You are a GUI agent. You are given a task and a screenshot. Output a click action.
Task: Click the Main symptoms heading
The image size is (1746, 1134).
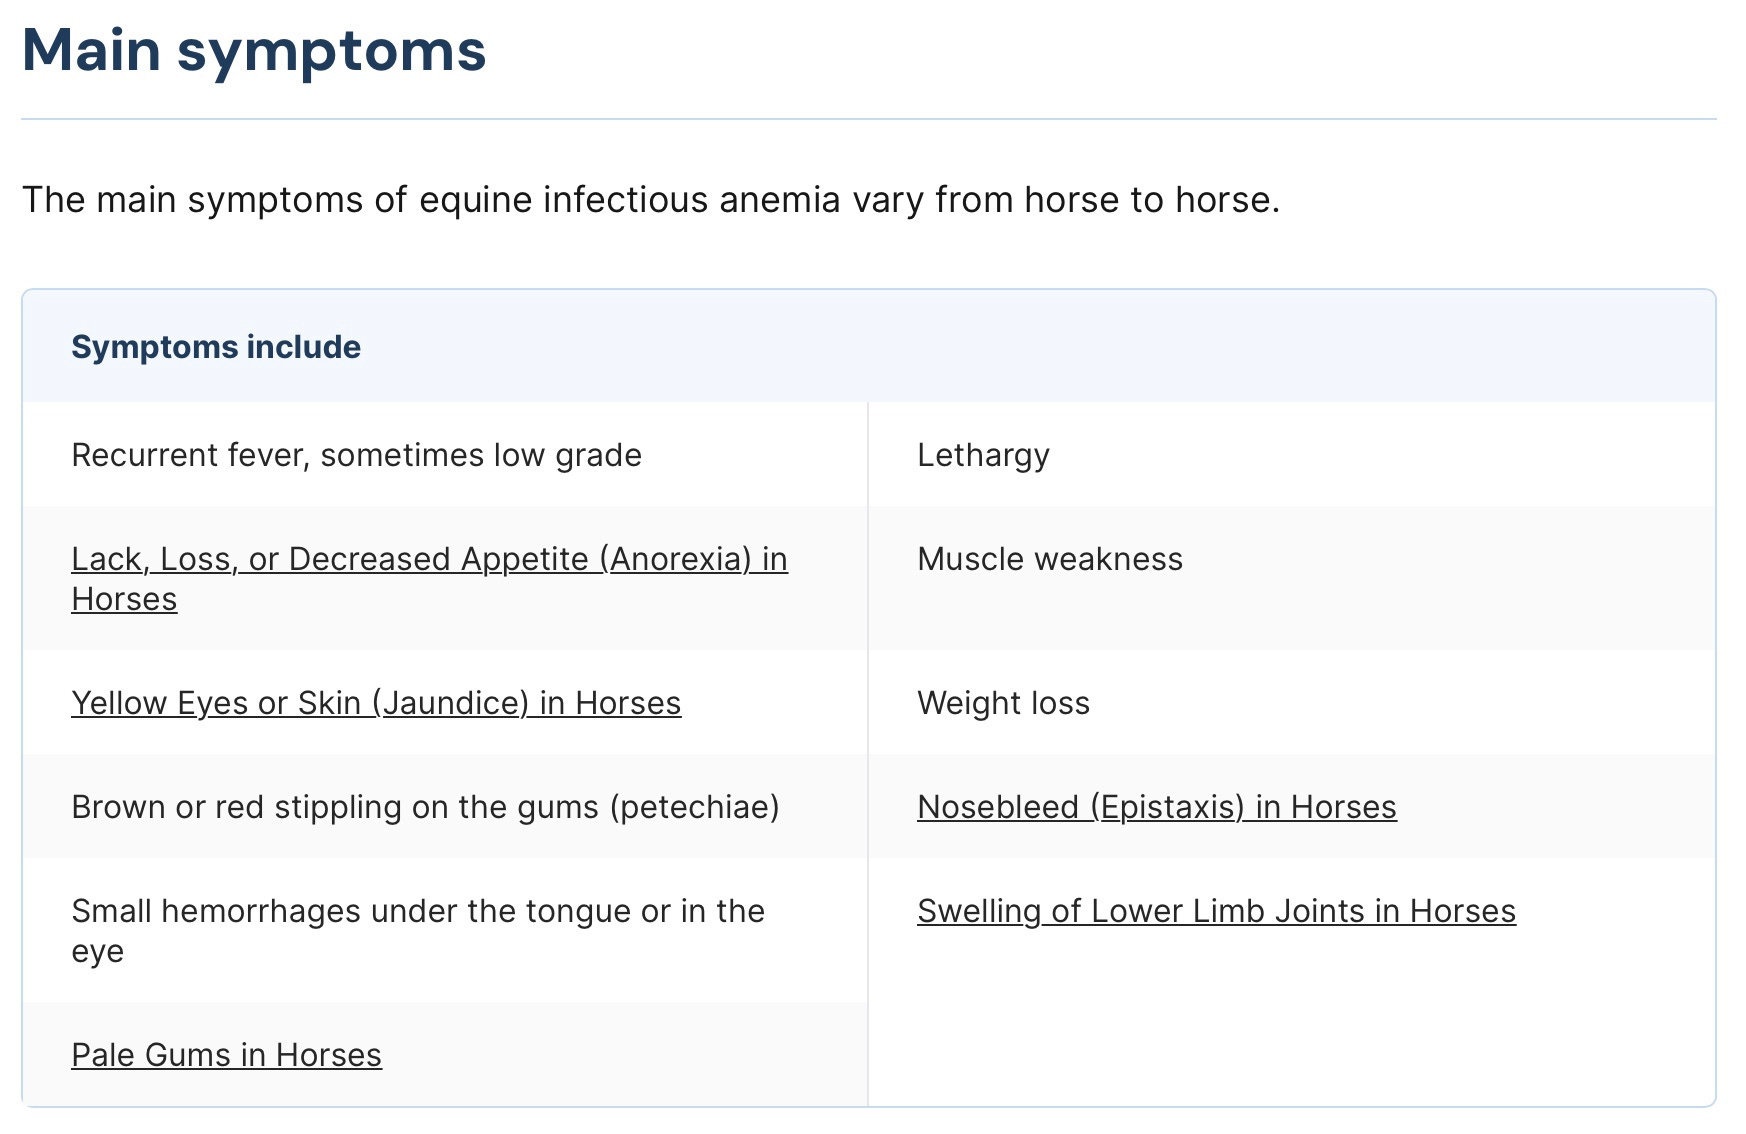click(254, 51)
